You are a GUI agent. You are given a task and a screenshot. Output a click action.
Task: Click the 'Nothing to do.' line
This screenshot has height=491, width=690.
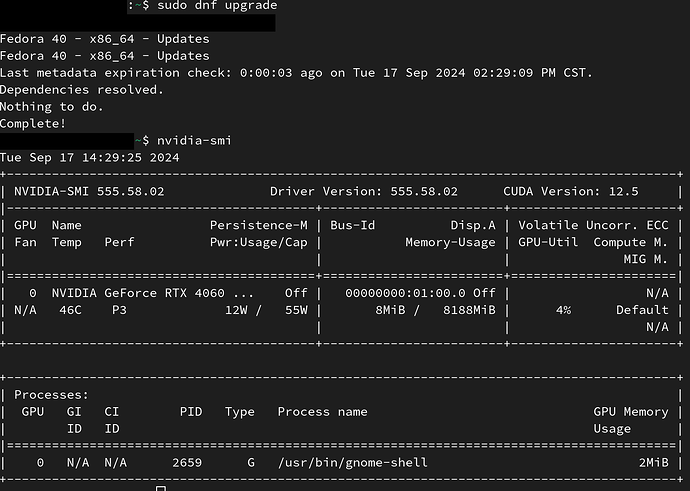51,106
